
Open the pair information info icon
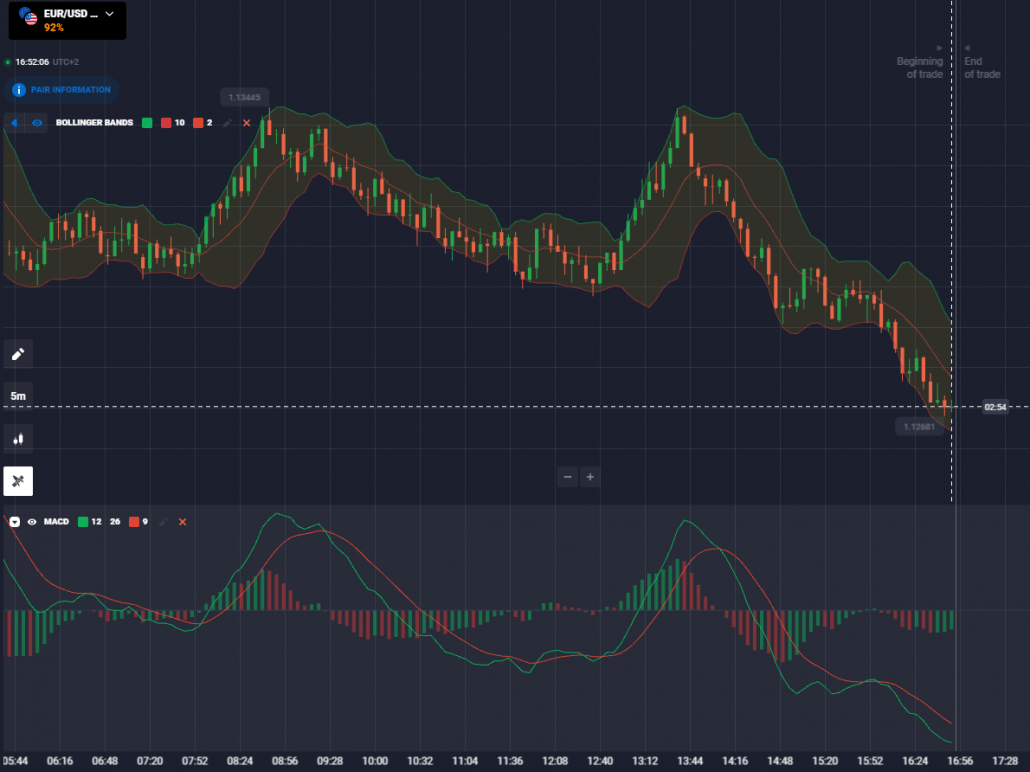click(x=17, y=90)
